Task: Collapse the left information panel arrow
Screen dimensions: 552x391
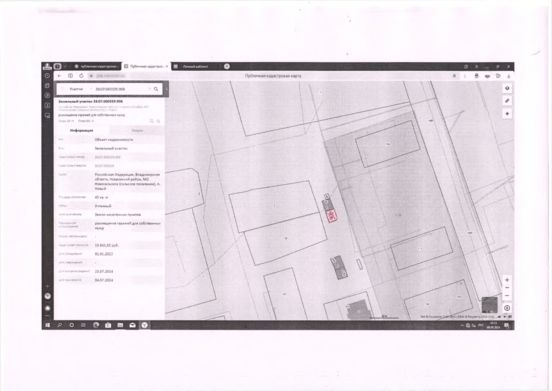Action: click(167, 89)
